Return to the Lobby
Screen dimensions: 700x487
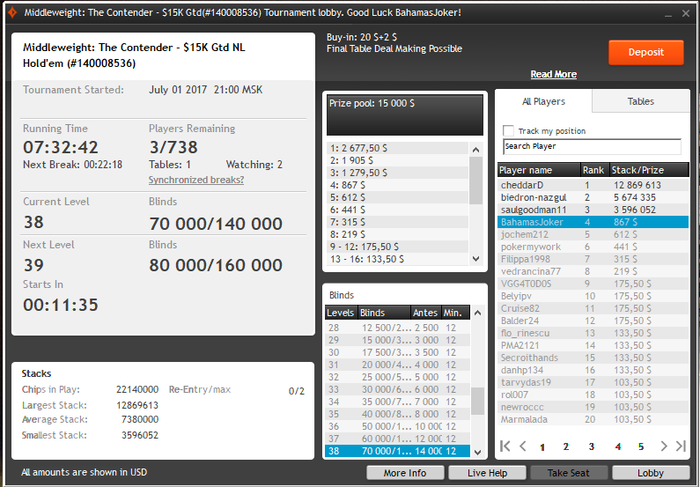pyautogui.click(x=650, y=473)
